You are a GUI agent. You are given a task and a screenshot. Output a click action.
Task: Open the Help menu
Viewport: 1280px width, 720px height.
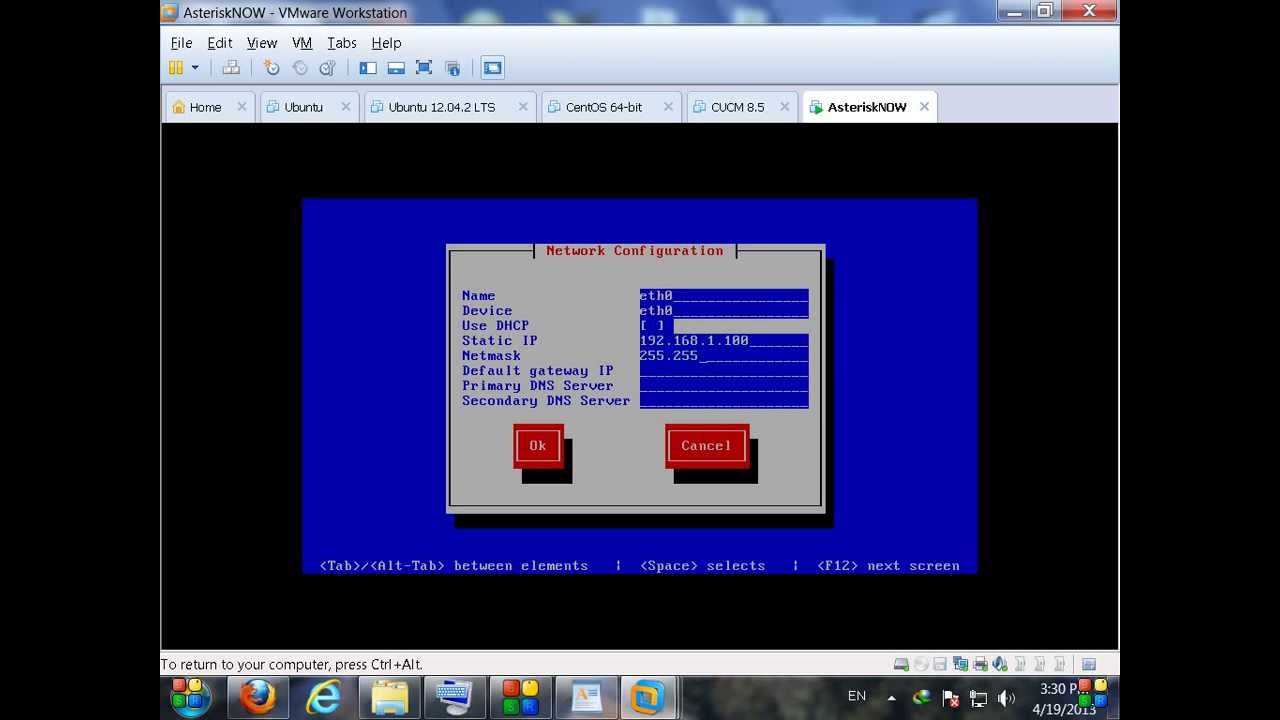[386, 43]
